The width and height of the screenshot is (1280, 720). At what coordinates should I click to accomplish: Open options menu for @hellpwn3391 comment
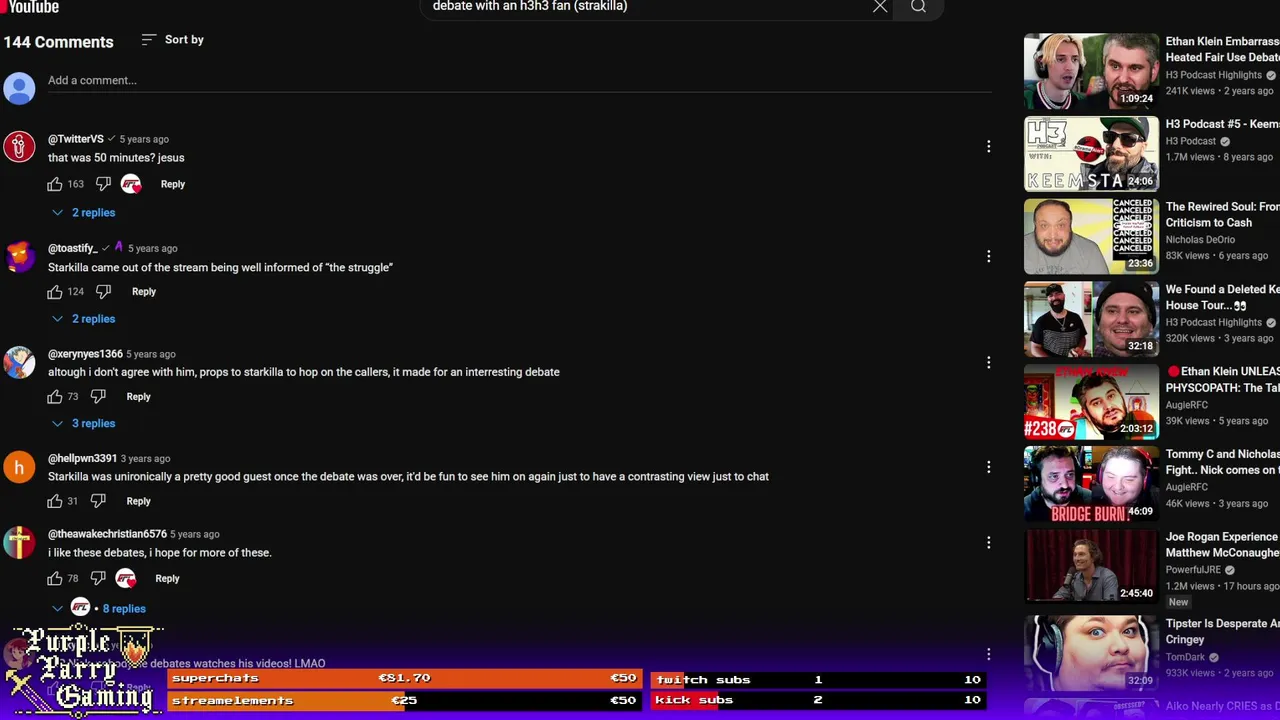pos(988,467)
